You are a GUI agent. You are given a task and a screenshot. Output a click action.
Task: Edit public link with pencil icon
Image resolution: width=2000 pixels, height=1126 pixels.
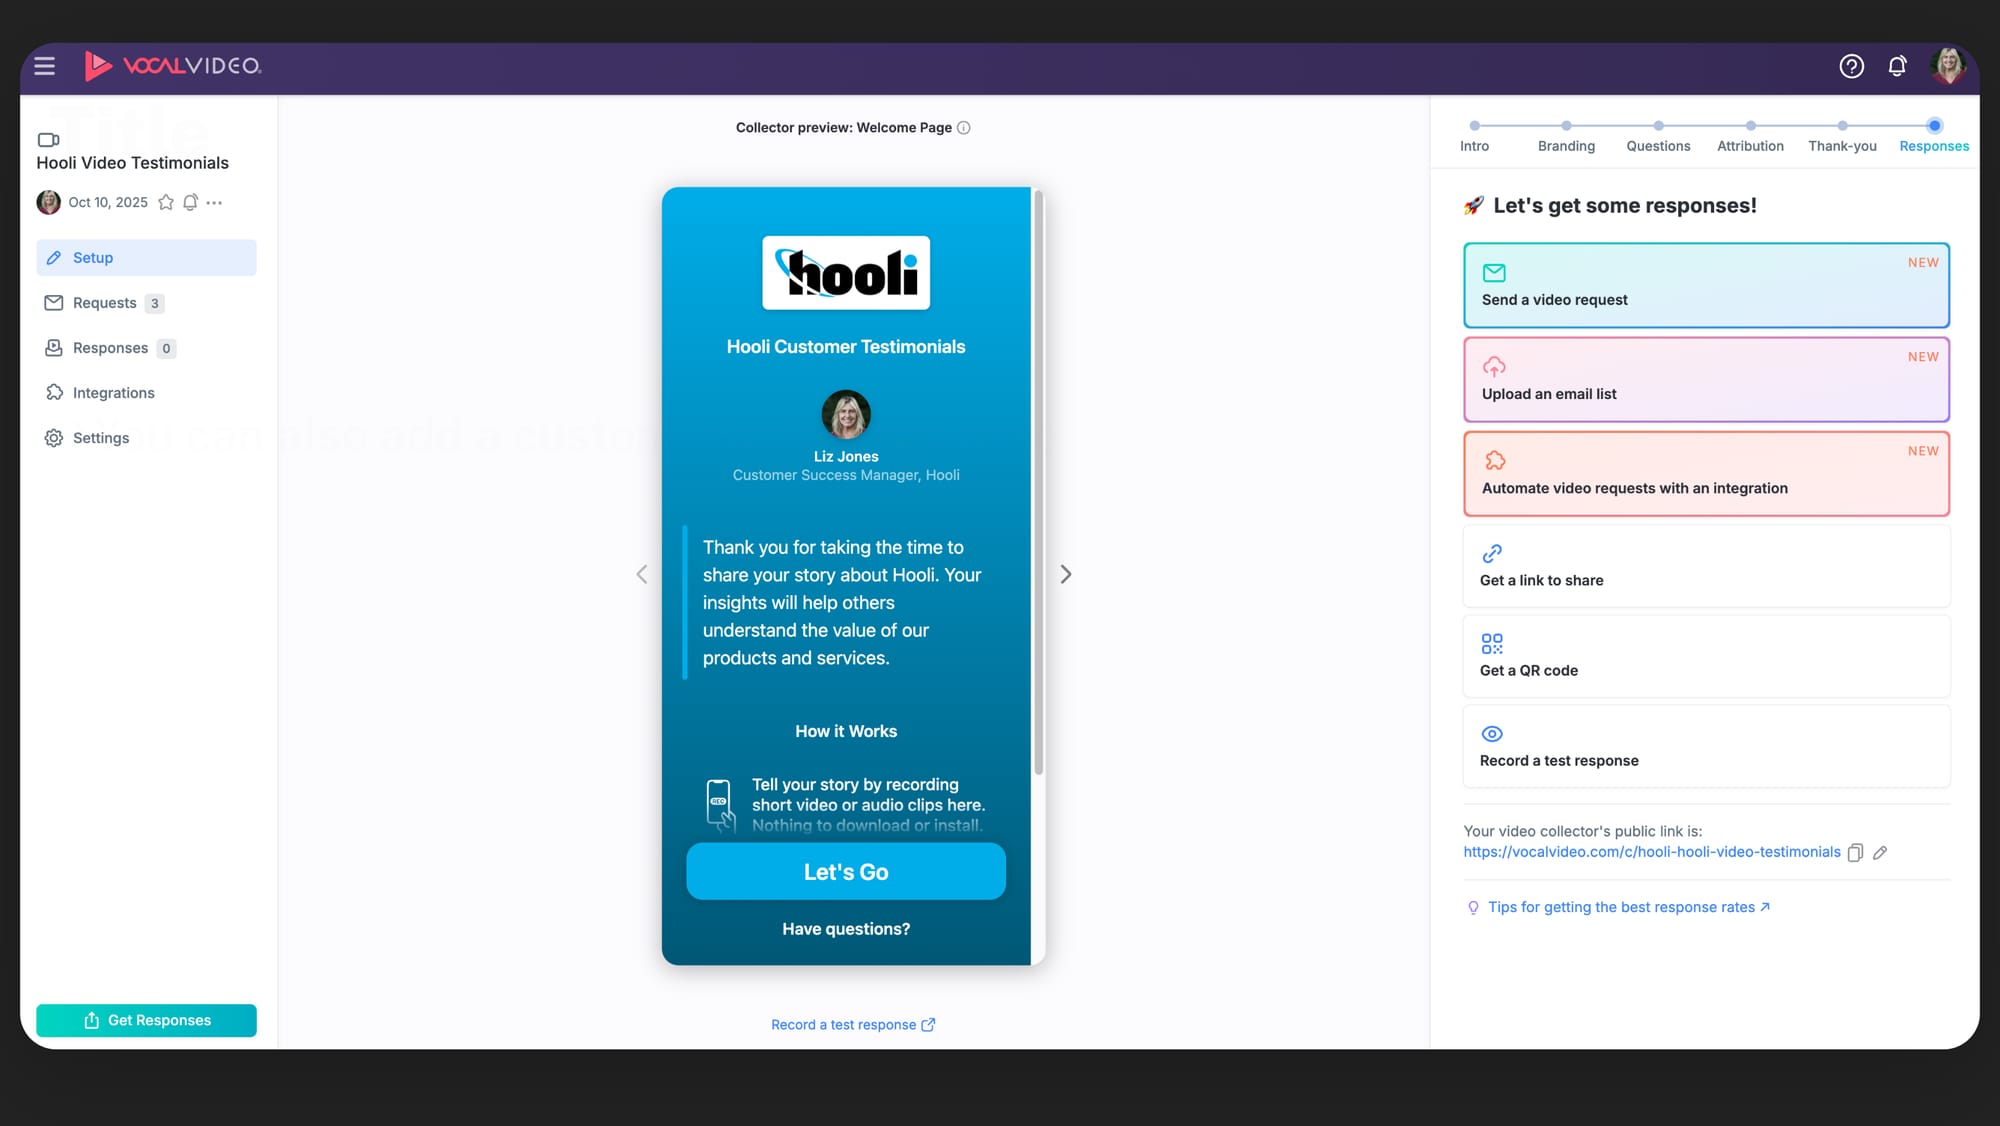1880,853
